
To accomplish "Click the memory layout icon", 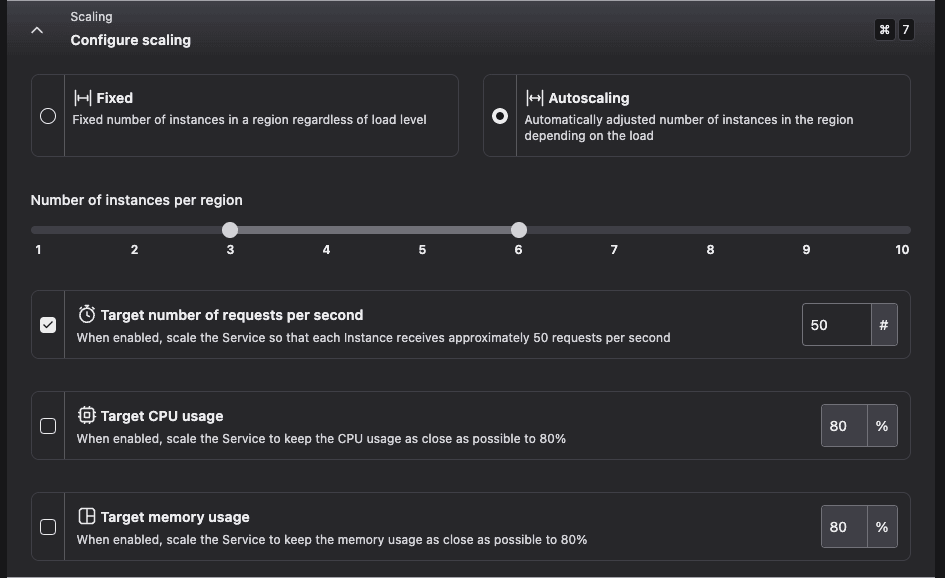I will (87, 516).
